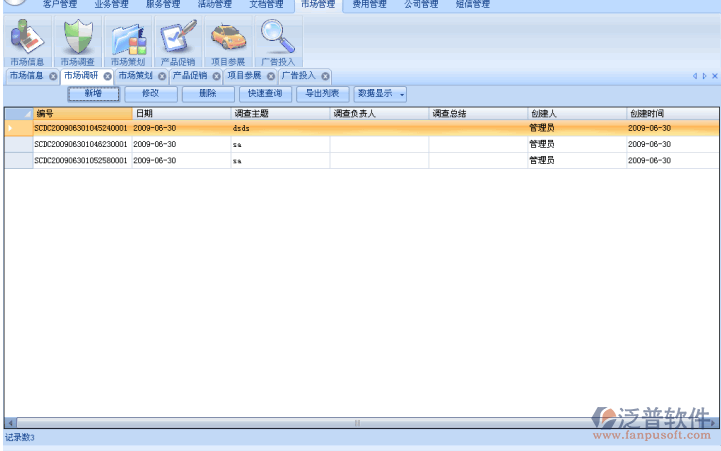Open the 业务管理 menu tab
The height and width of the screenshot is (451, 721).
pyautogui.click(x=112, y=5)
